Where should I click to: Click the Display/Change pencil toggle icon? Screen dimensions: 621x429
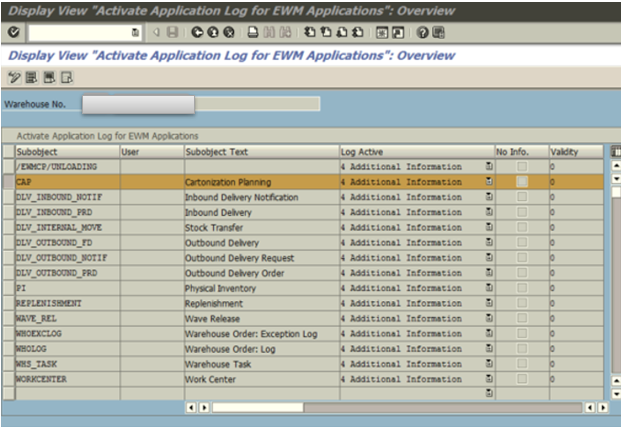pyautogui.click(x=14, y=77)
